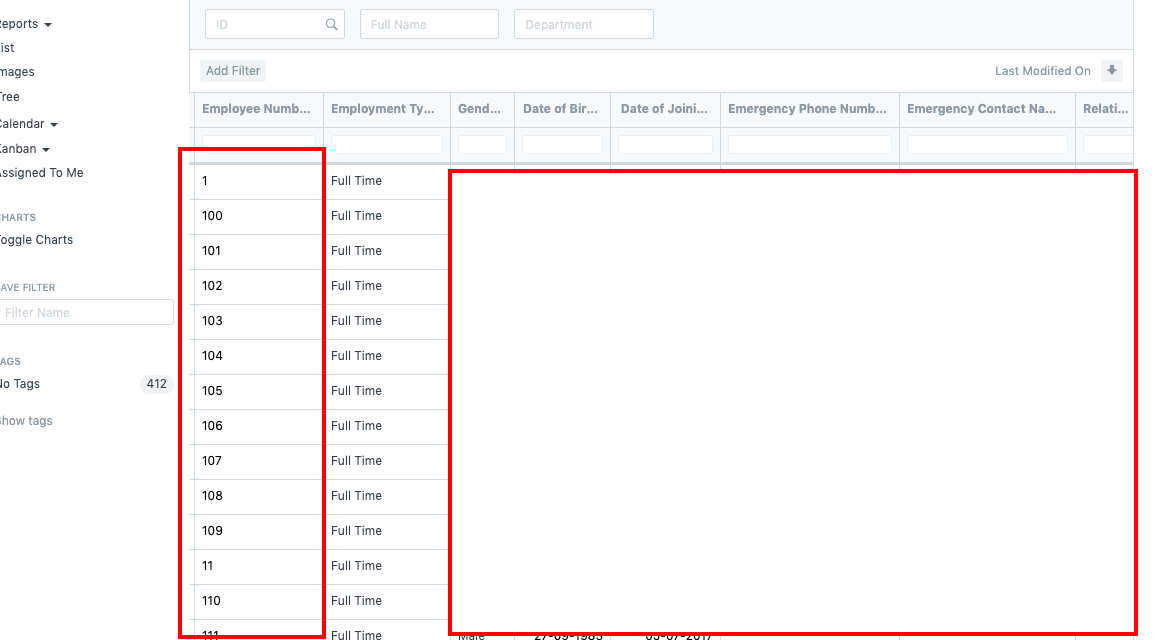Screen dimensions: 1170x640
Task: Click the Date of Joining column header
Action: (x=664, y=109)
